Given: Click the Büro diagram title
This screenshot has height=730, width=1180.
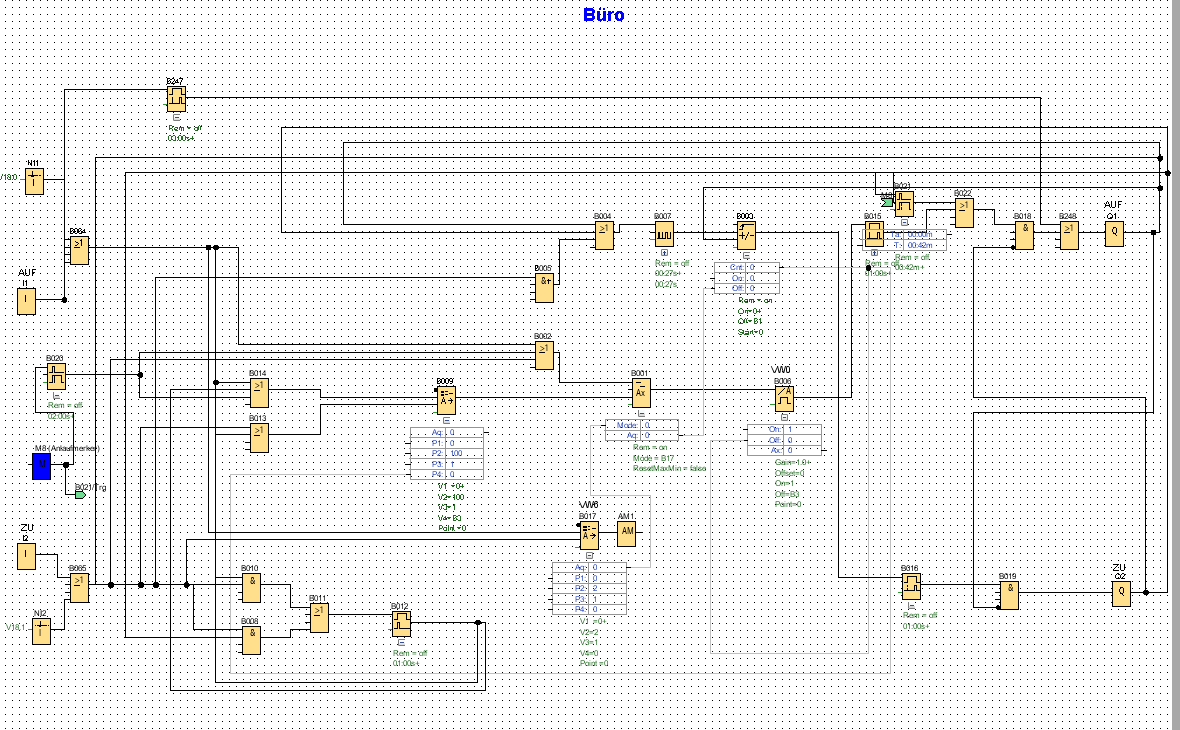Looking at the screenshot, I should pos(603,15).
